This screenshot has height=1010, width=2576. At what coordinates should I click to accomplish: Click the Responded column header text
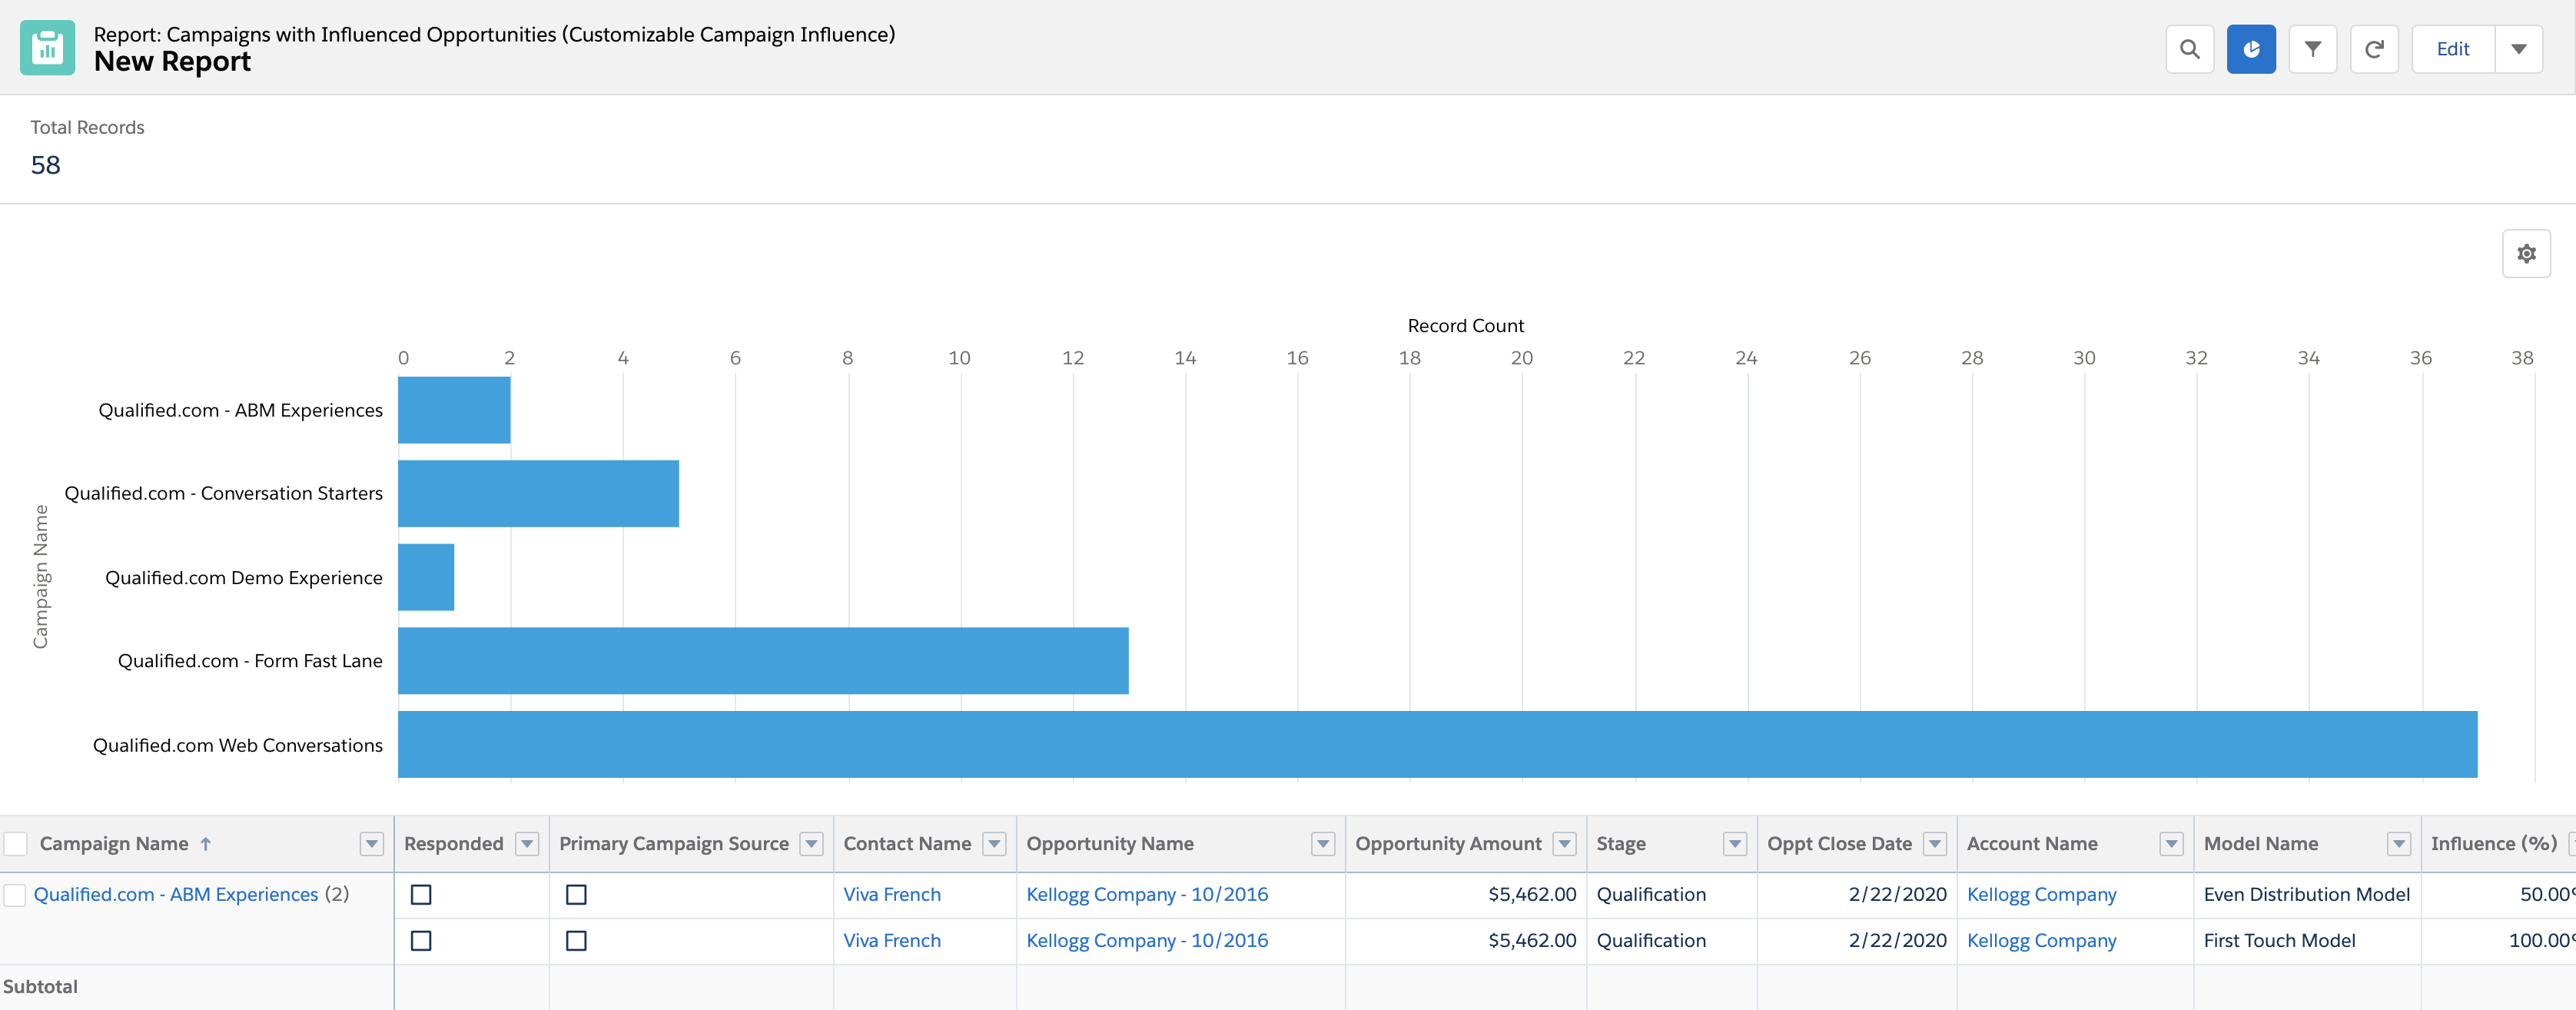pyautogui.click(x=453, y=844)
